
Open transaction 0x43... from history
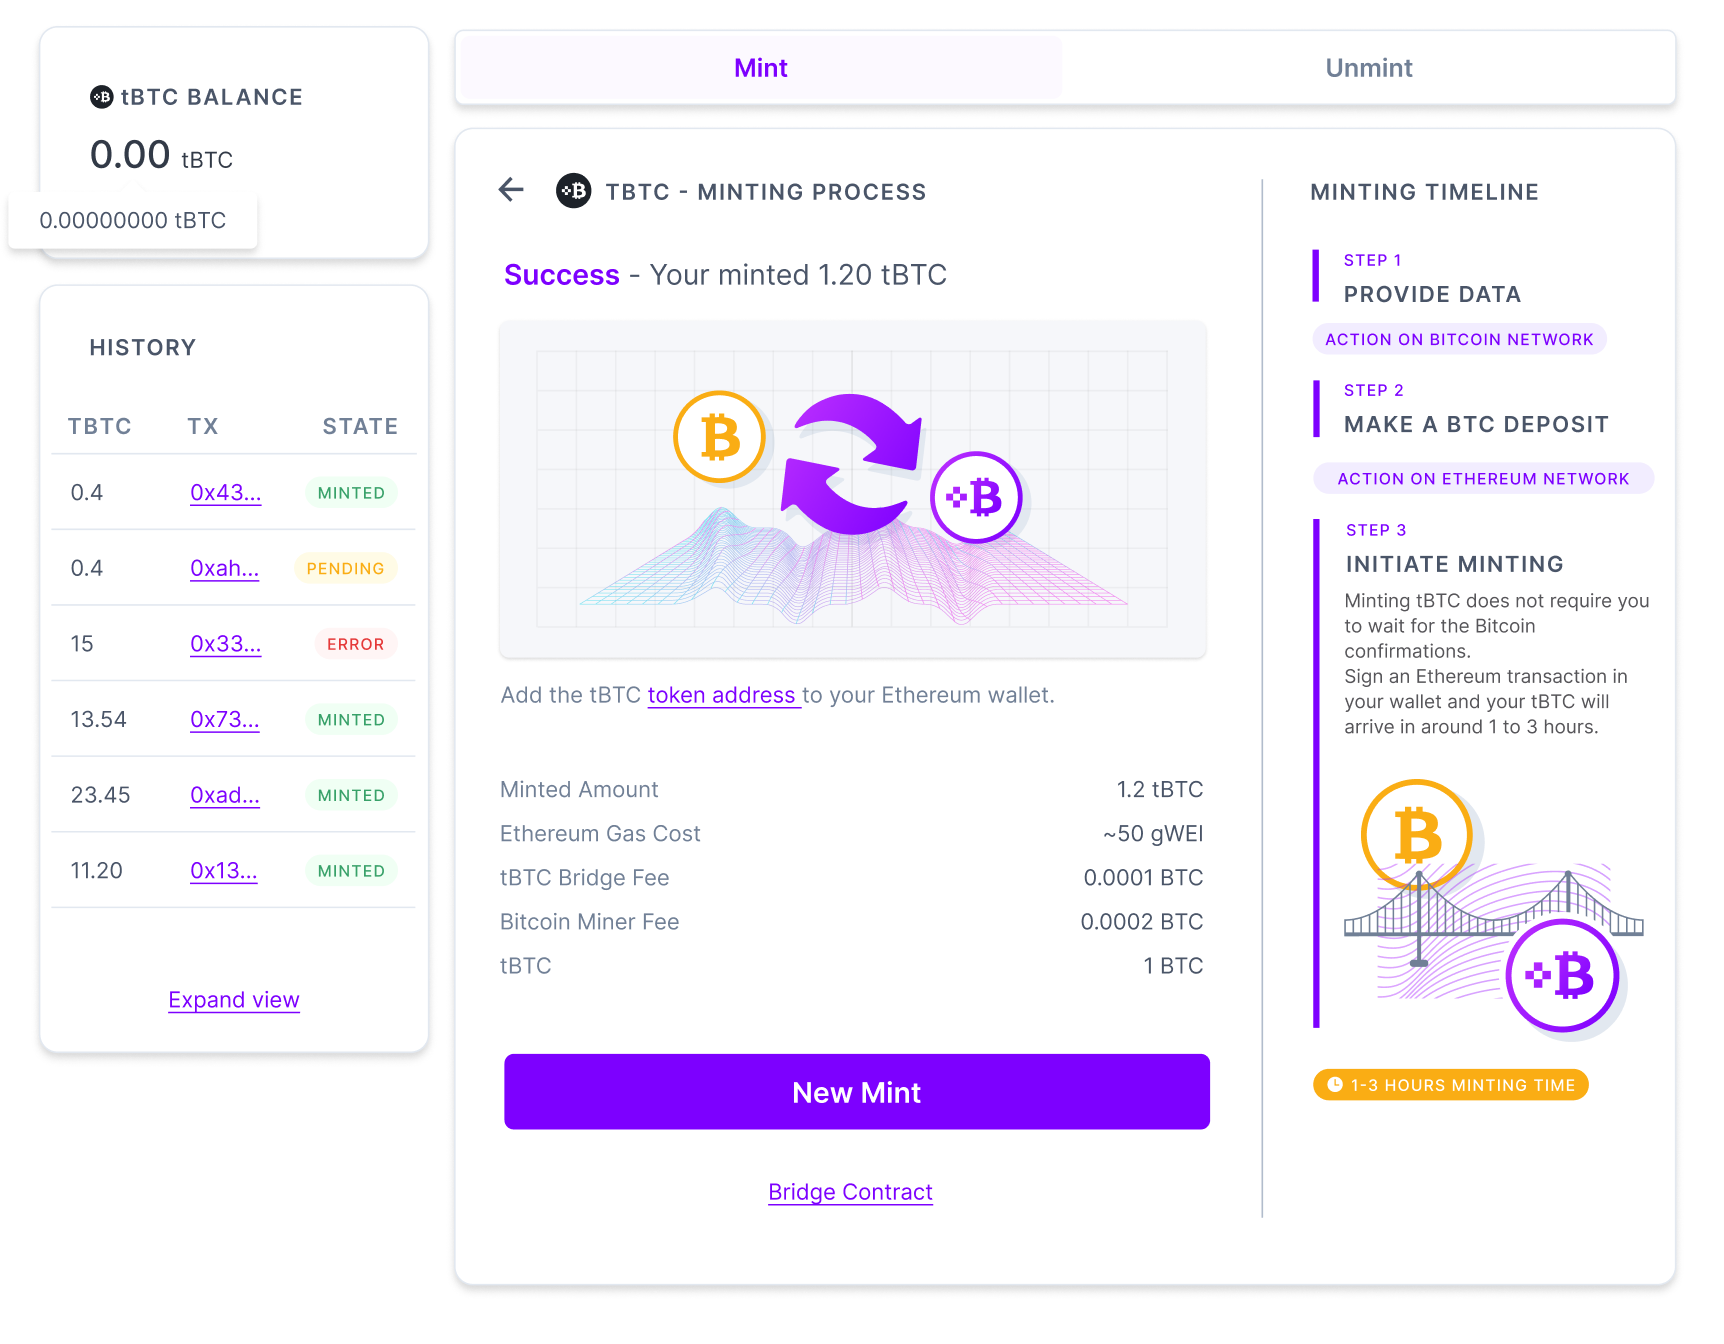pos(225,492)
